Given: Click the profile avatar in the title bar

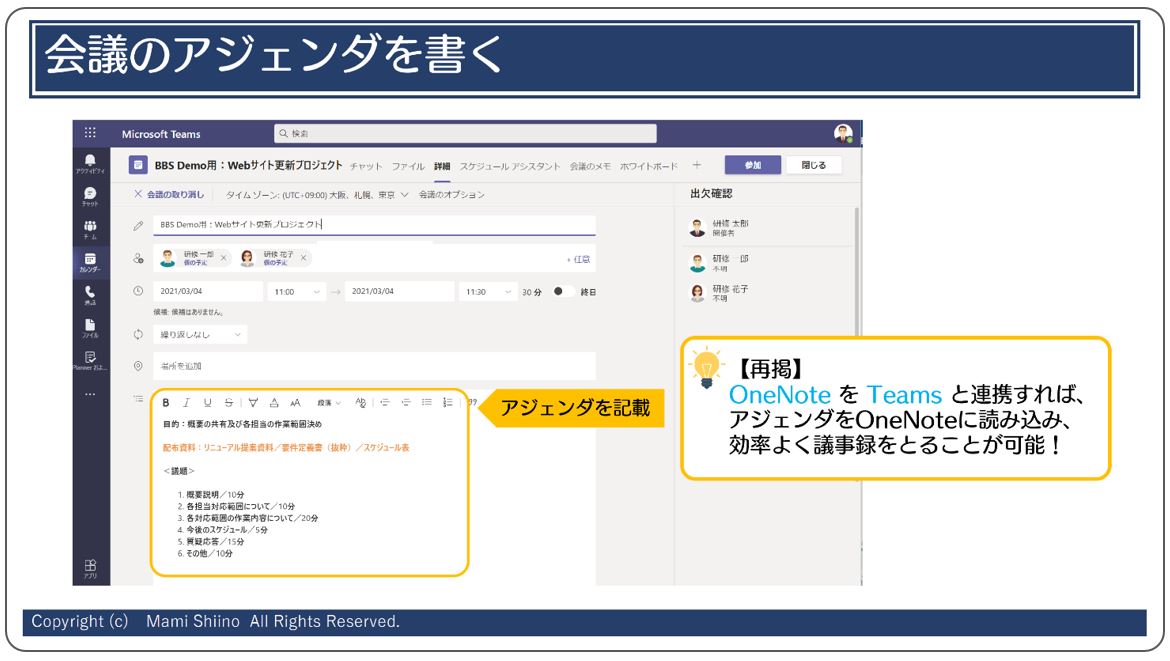Looking at the screenshot, I should pos(843,134).
